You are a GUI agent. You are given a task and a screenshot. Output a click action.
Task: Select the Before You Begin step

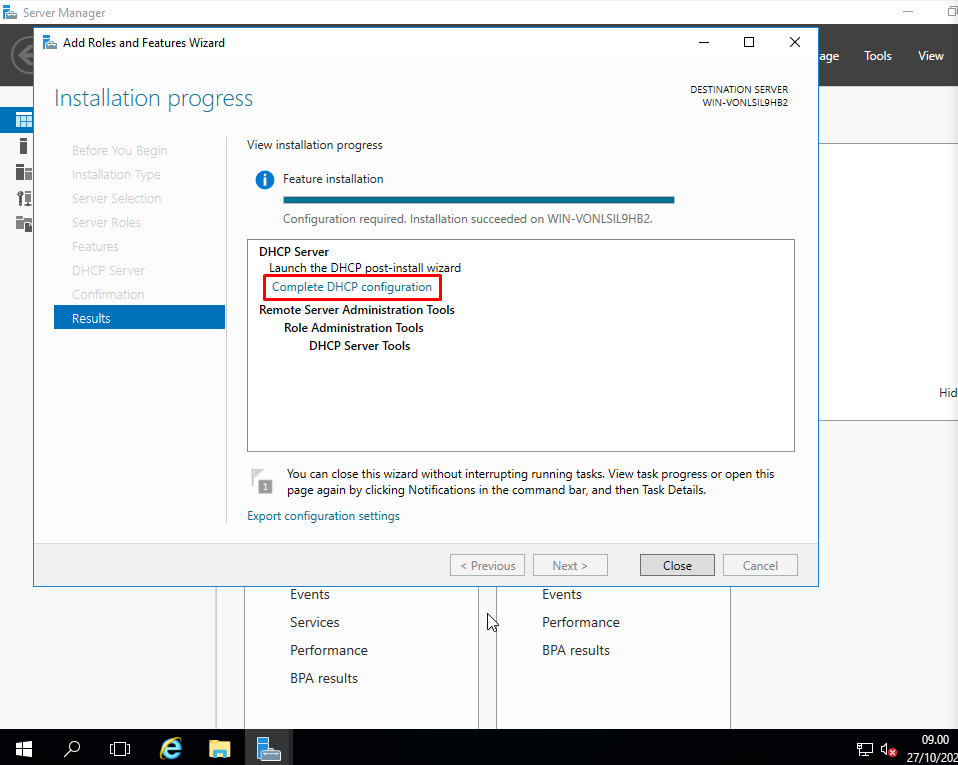pos(119,150)
